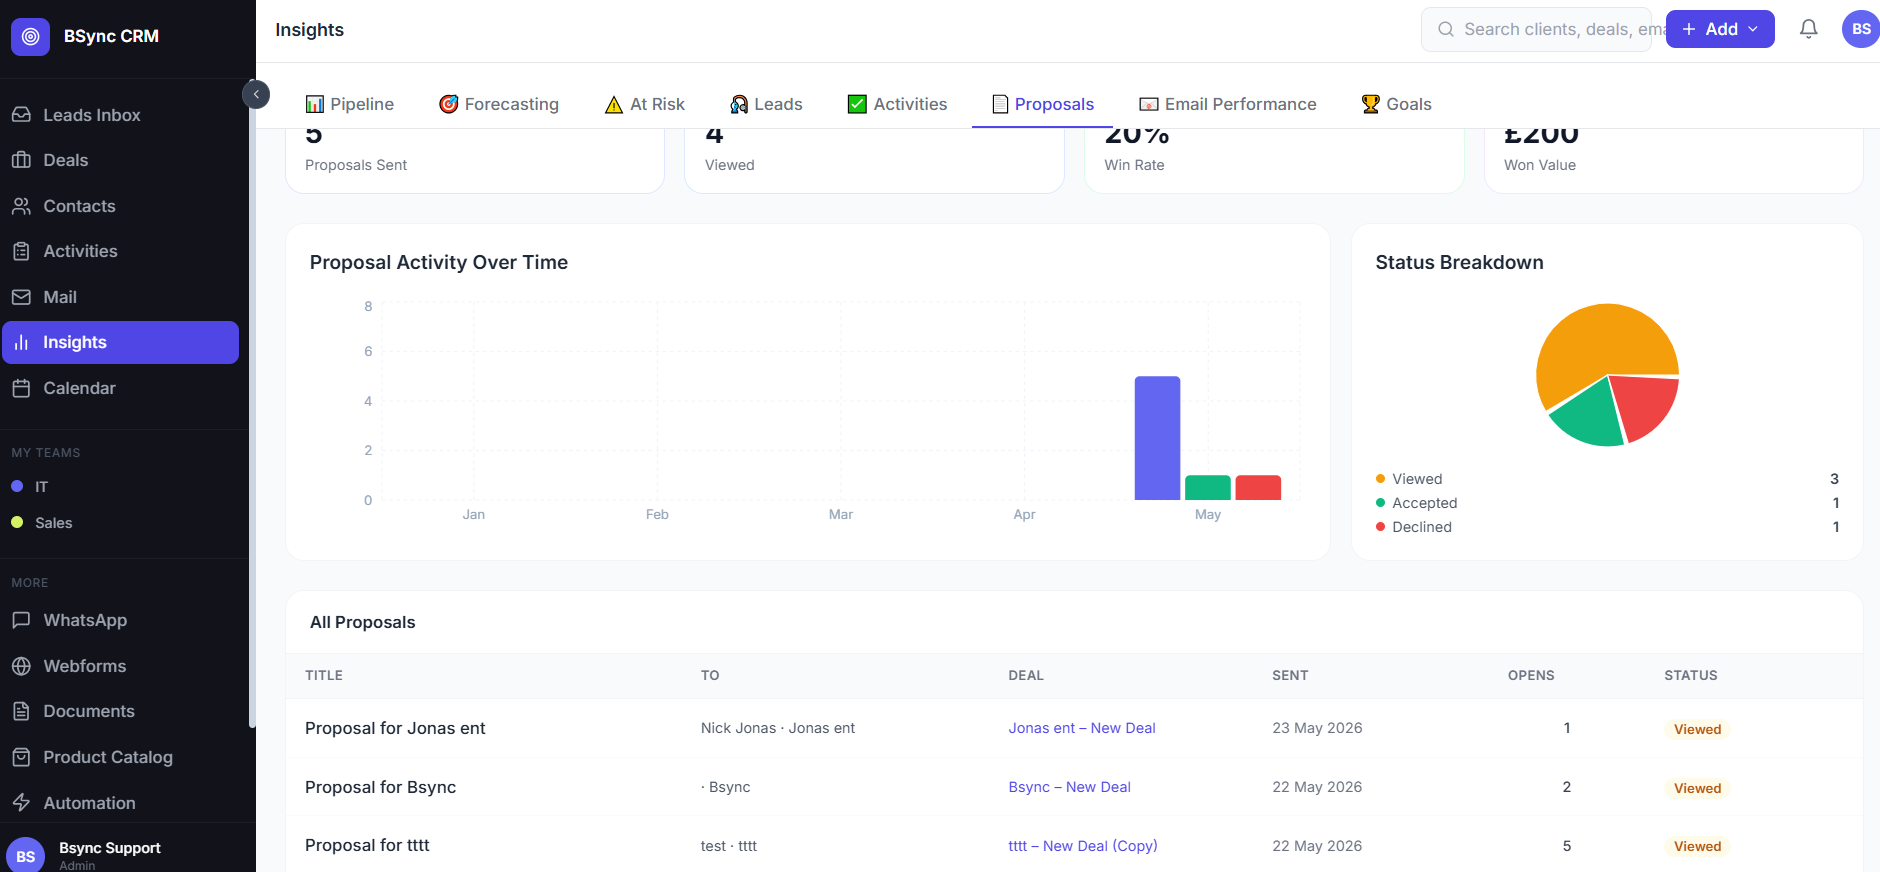Screen dimensions: 1880x872
Task: Open Documents in the sidebar
Action: click(120, 711)
